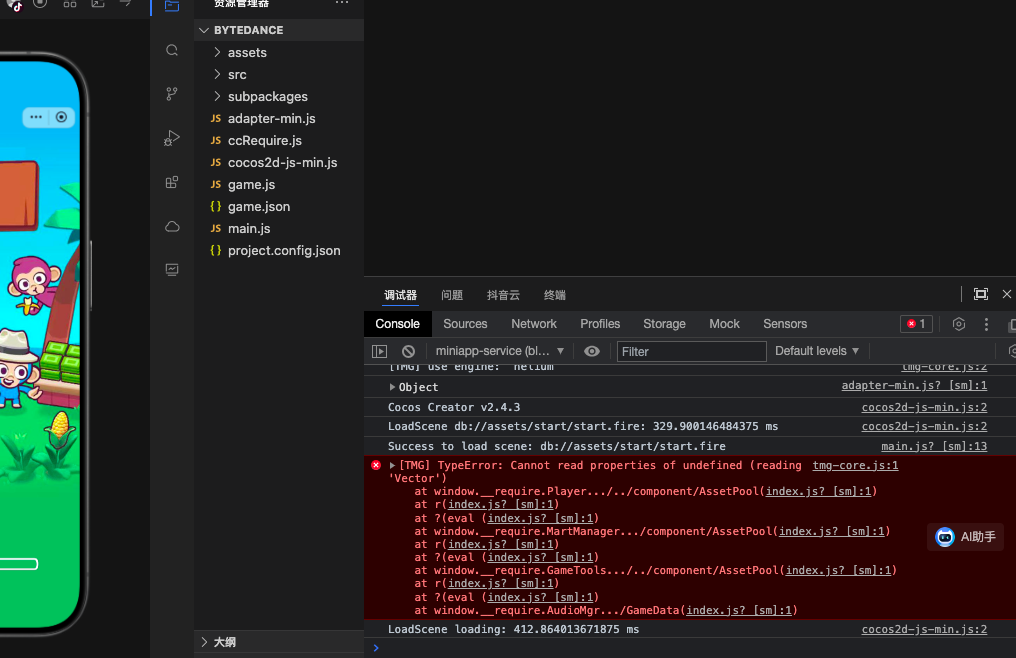Toggle live expression eye icon

tap(592, 351)
